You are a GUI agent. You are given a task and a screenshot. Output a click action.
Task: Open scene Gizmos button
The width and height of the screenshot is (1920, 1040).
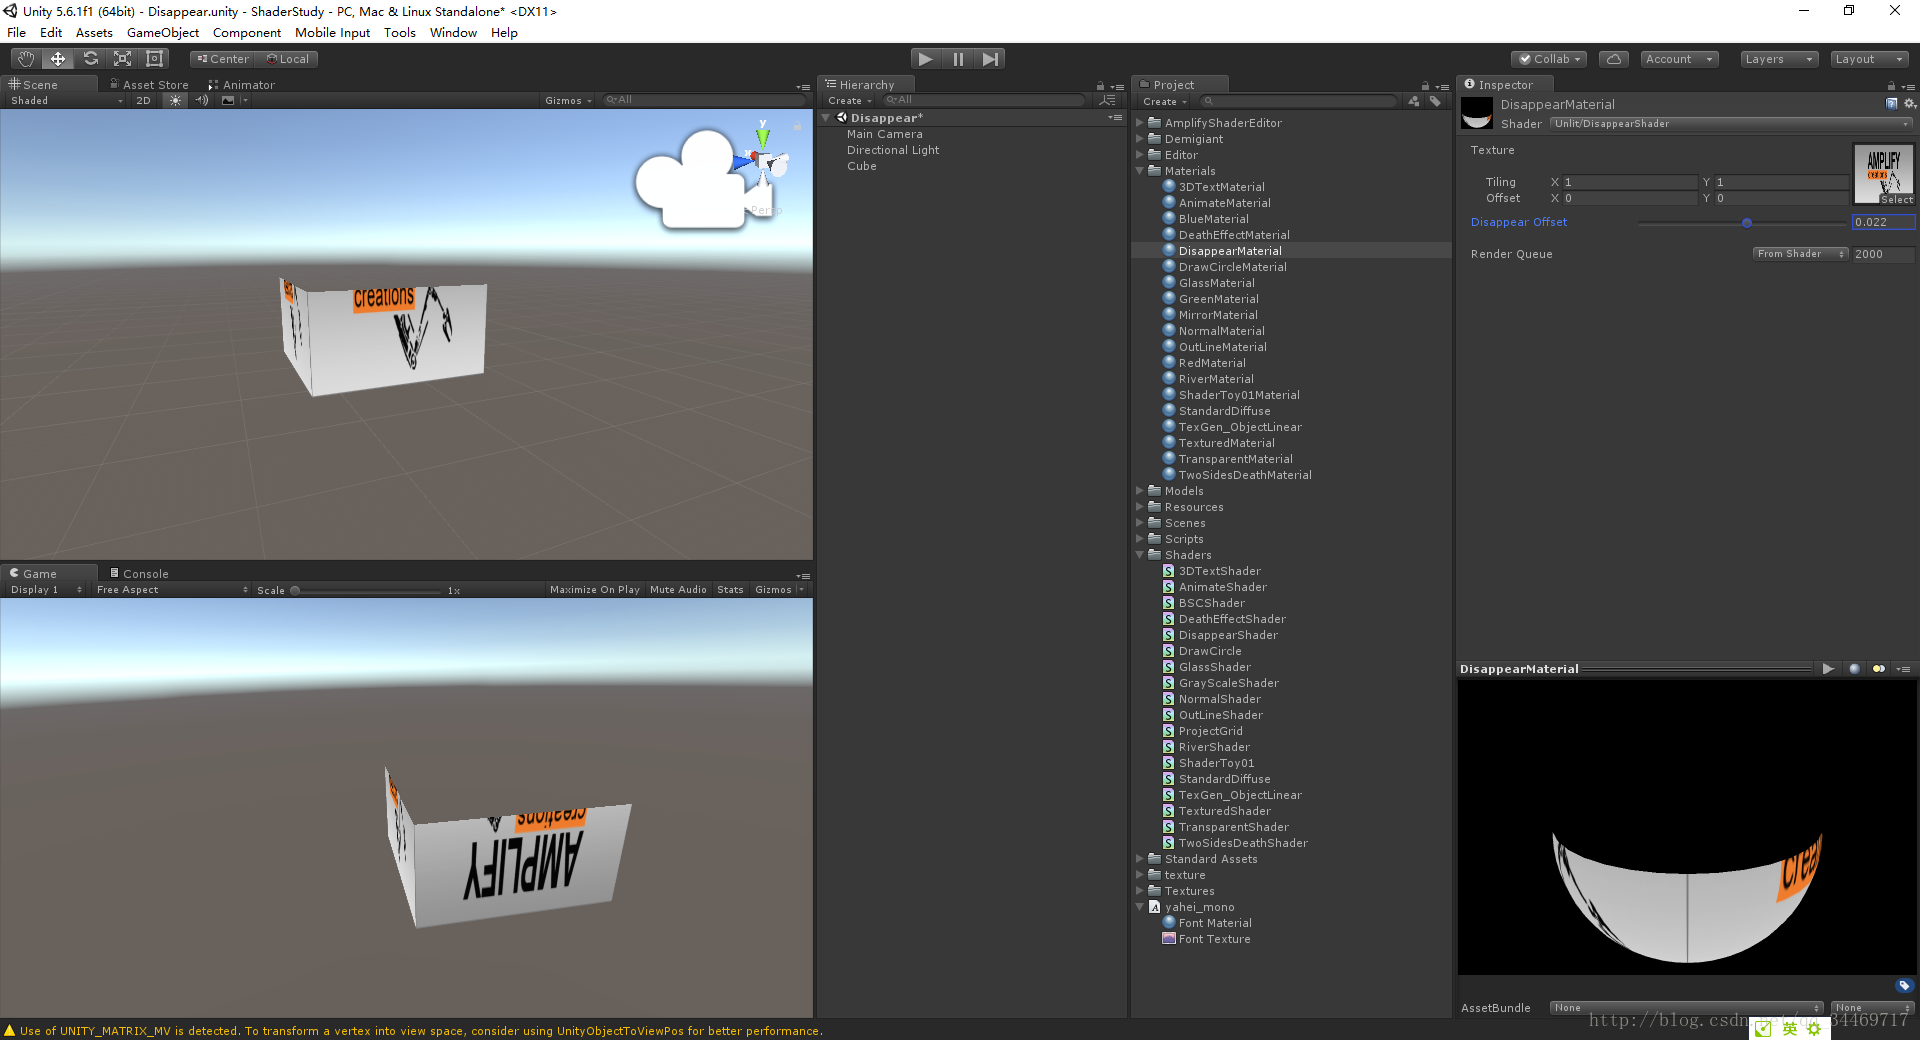(x=568, y=100)
